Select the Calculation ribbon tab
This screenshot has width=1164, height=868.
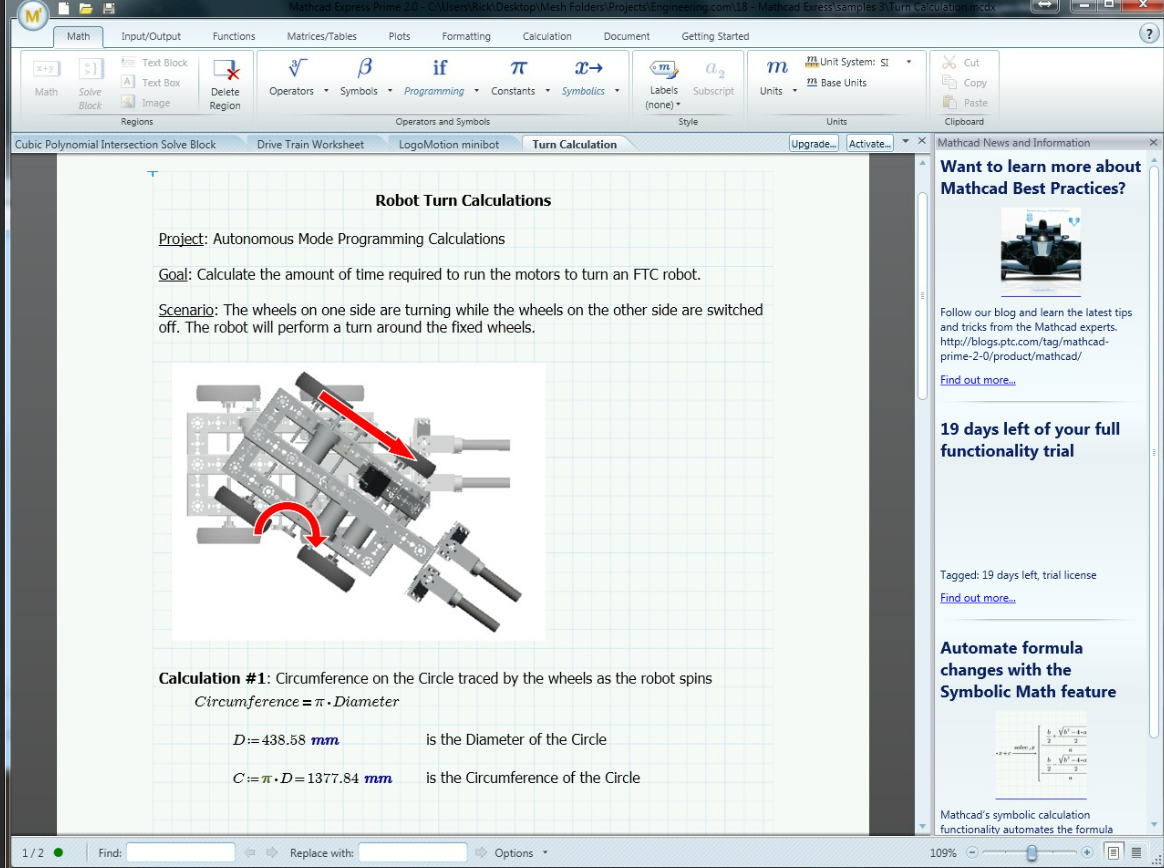click(547, 36)
